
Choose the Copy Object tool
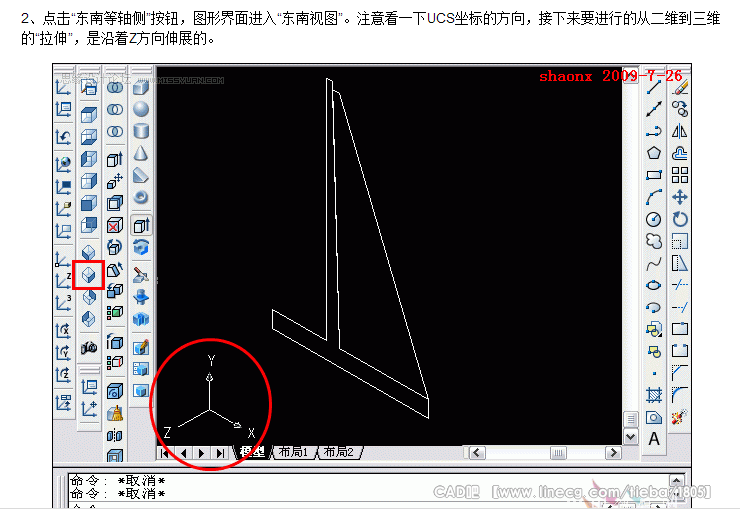(680, 109)
